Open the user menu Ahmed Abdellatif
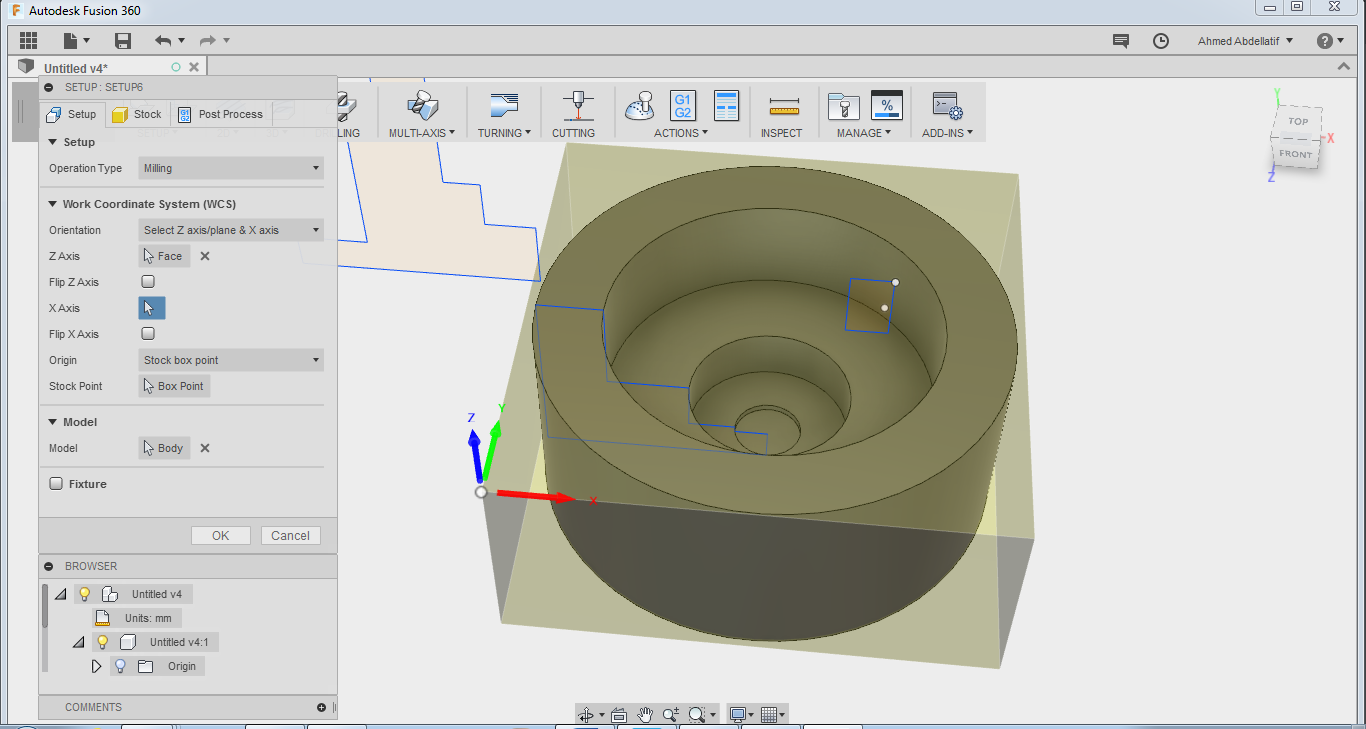 coord(1245,41)
